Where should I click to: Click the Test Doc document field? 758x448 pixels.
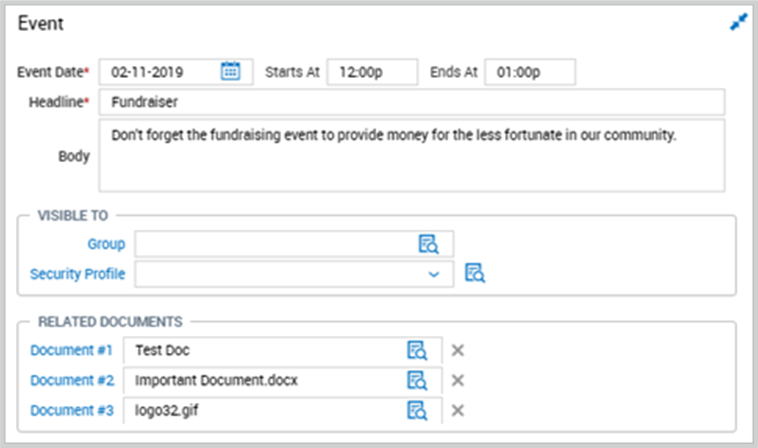coord(282,350)
